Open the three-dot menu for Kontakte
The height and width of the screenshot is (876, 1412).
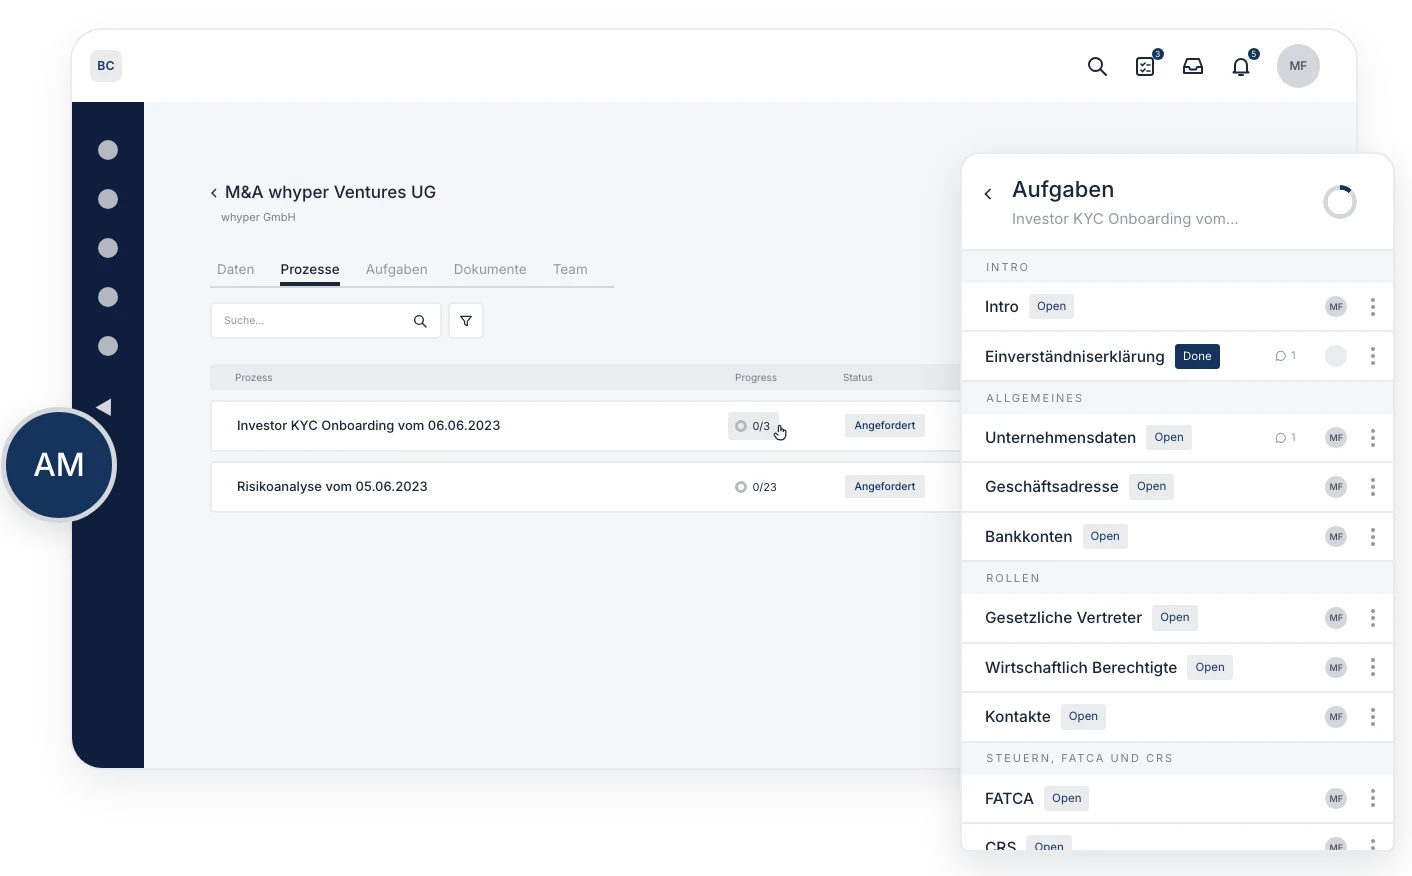(x=1373, y=717)
